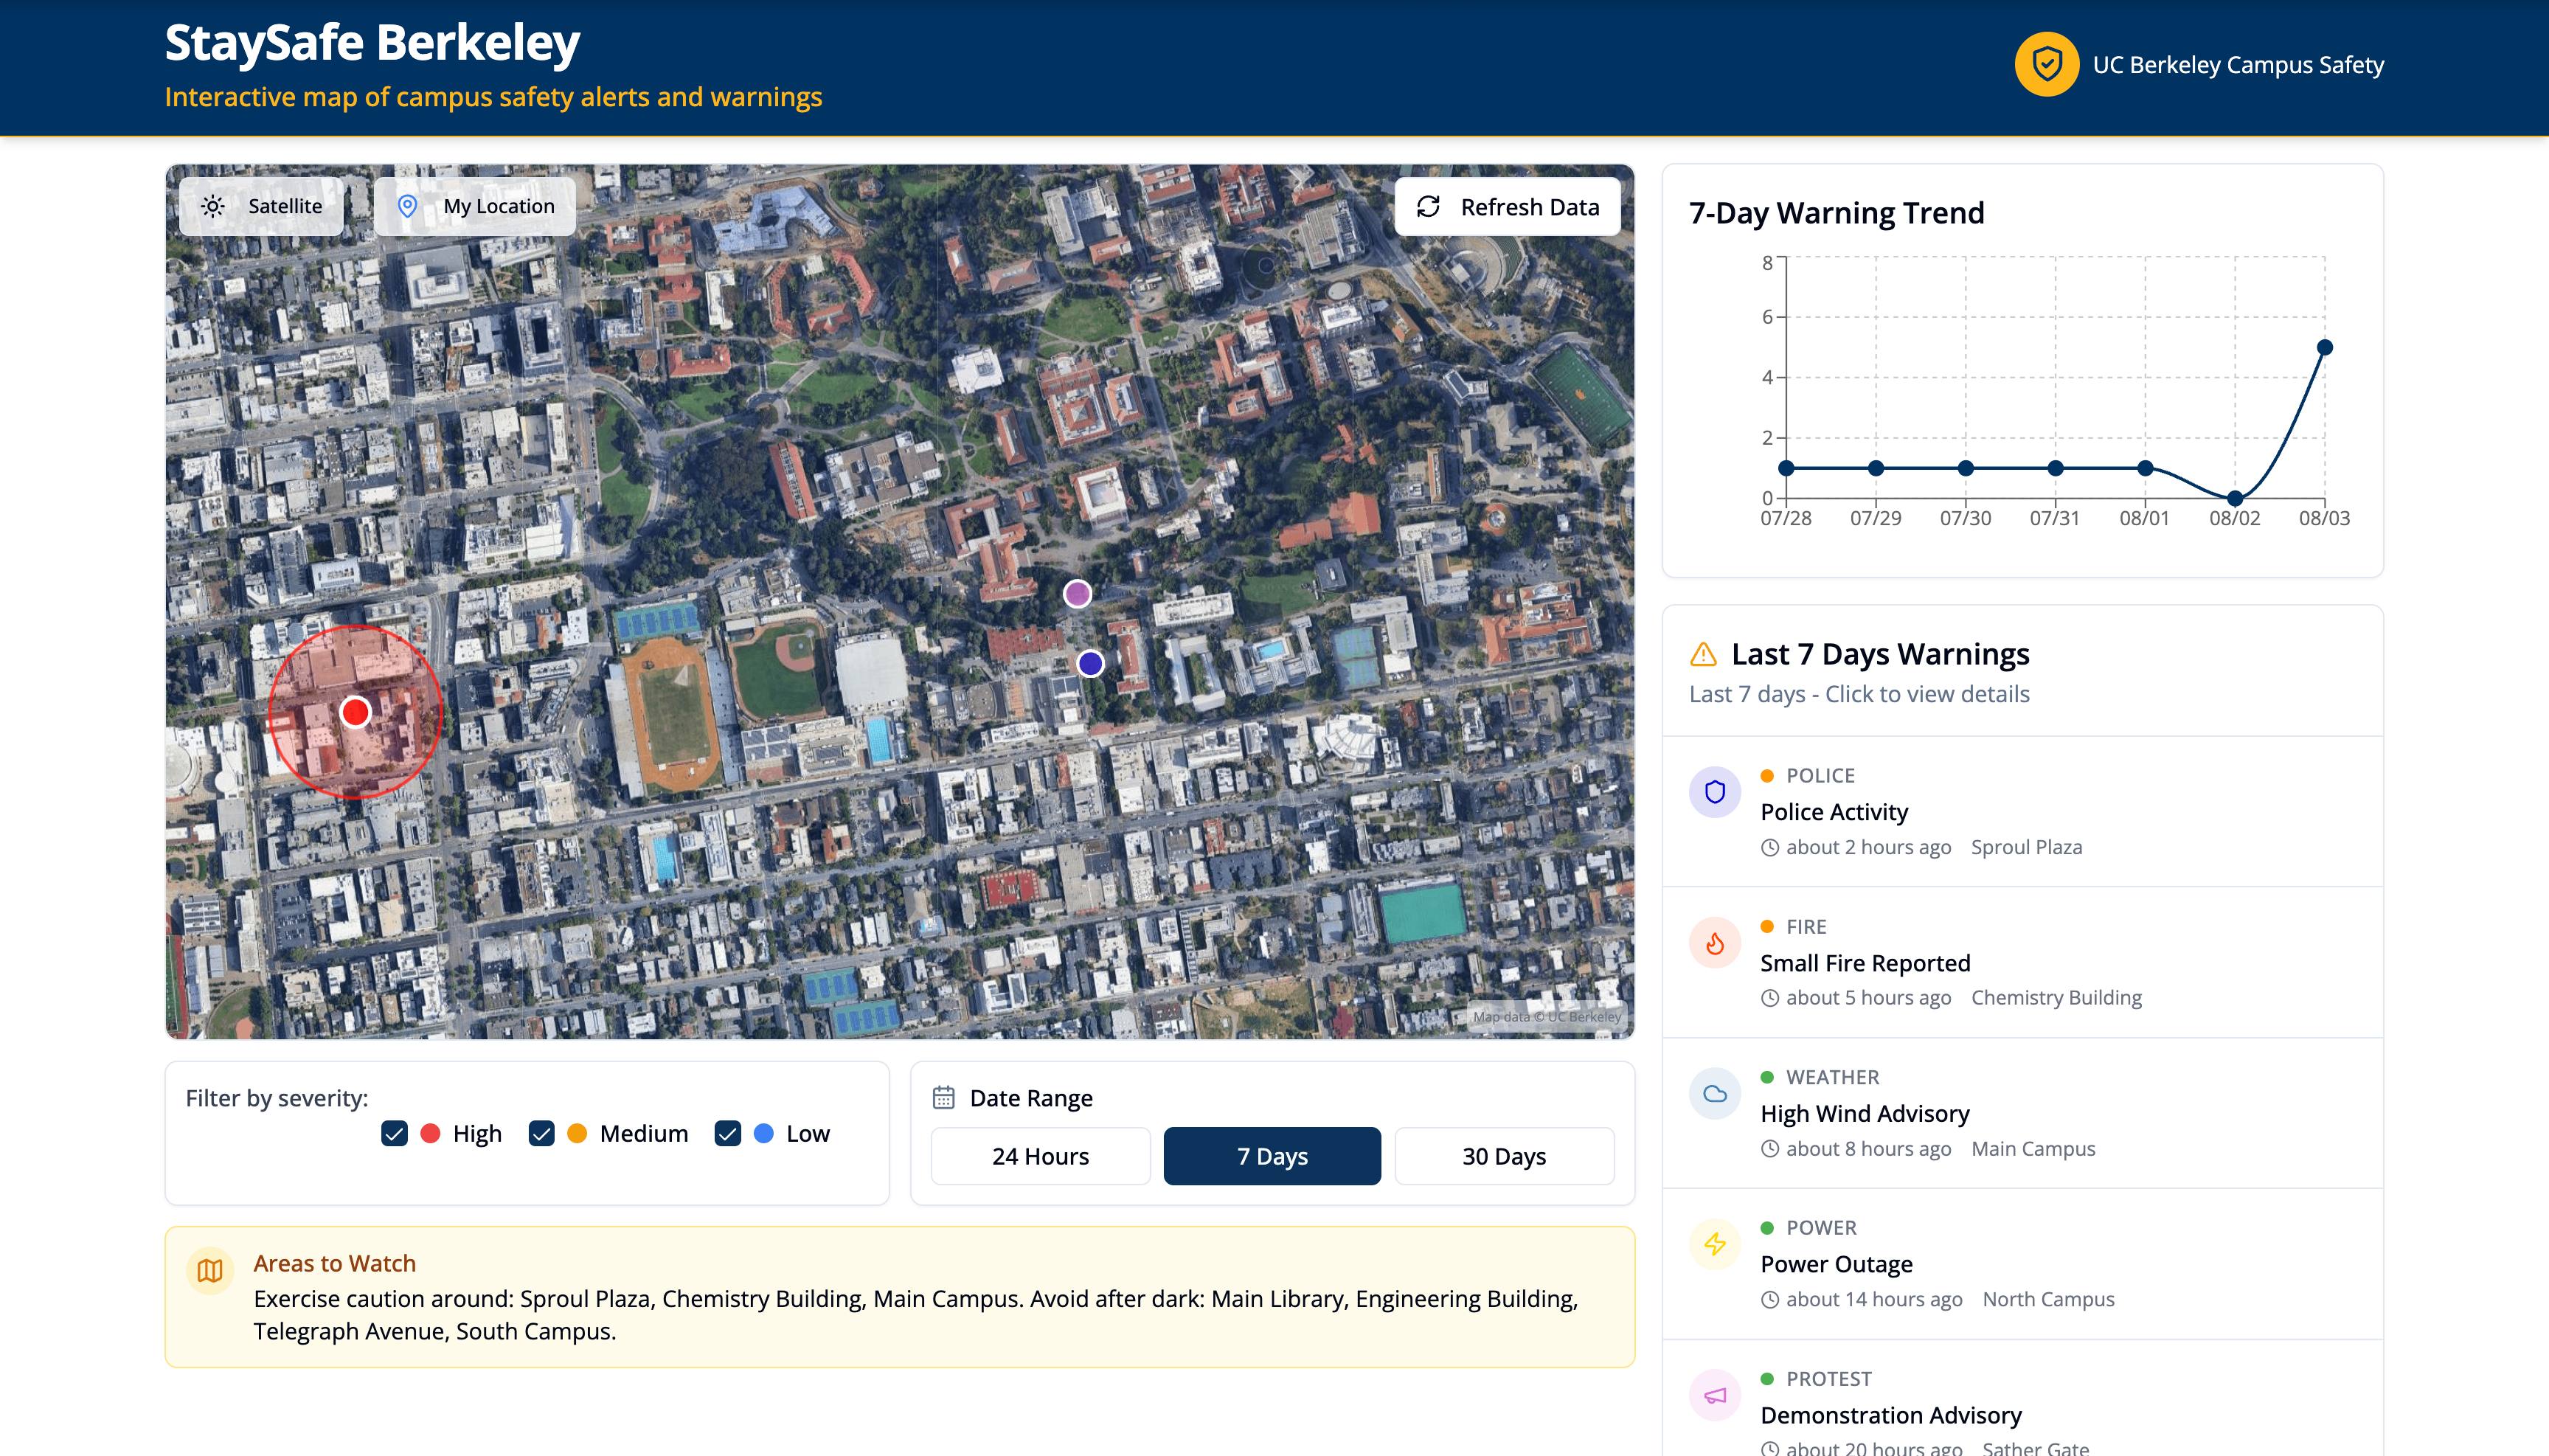Click the lightning bolt icon for Power Outage
The height and width of the screenshot is (1456, 2549).
click(1714, 1243)
